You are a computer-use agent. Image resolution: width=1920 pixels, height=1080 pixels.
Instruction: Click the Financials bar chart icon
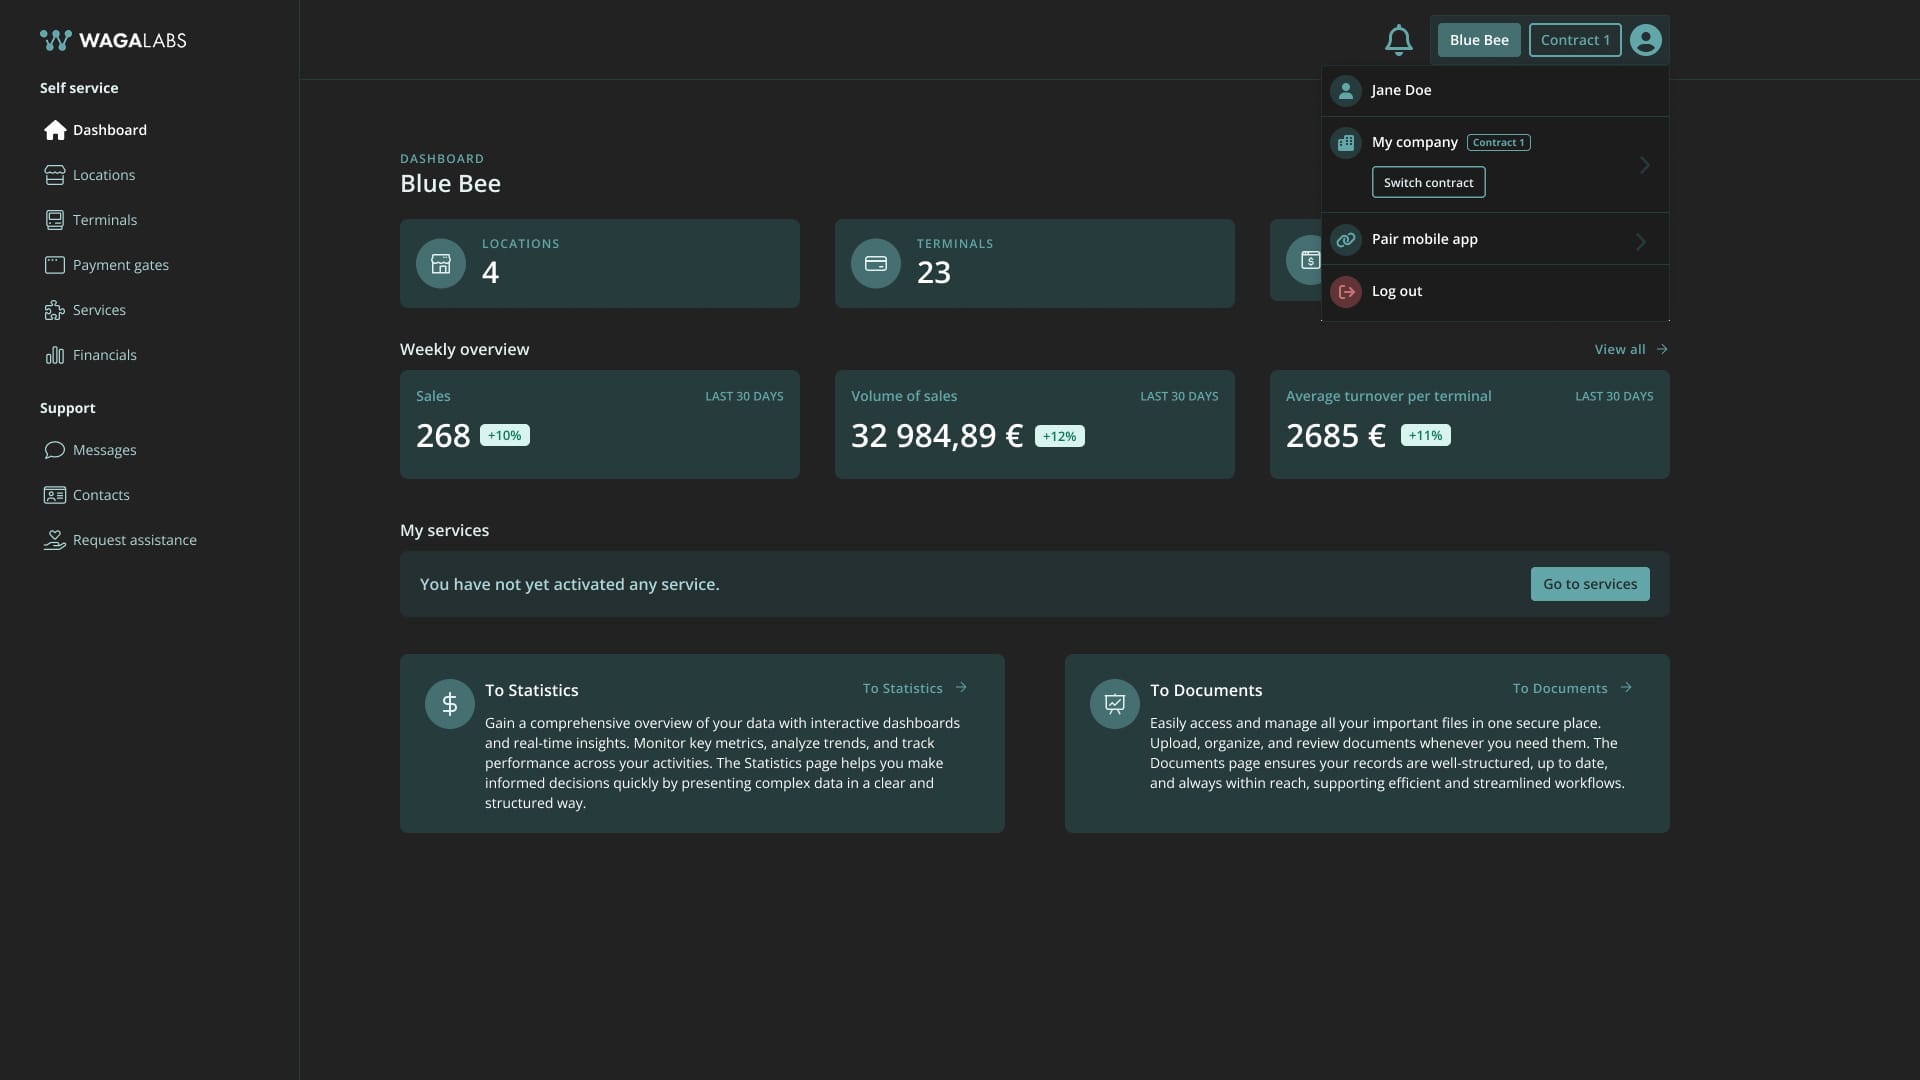[x=55, y=355]
